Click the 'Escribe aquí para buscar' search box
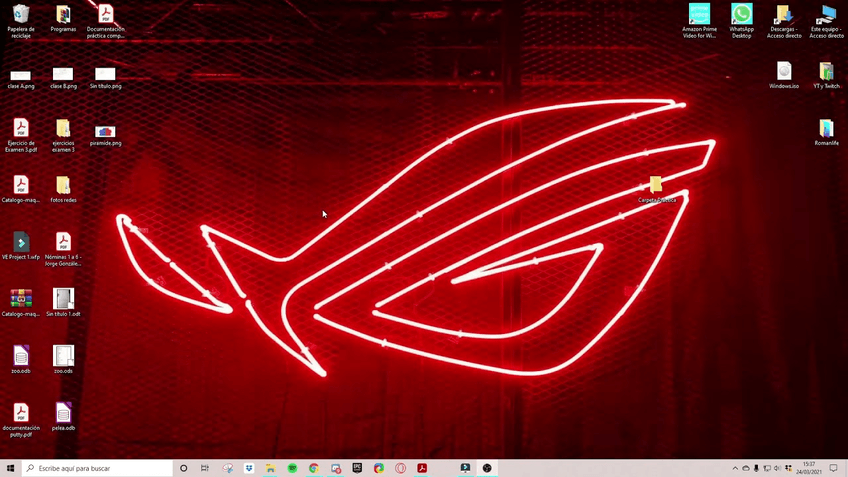The image size is (848, 477). pos(97,468)
